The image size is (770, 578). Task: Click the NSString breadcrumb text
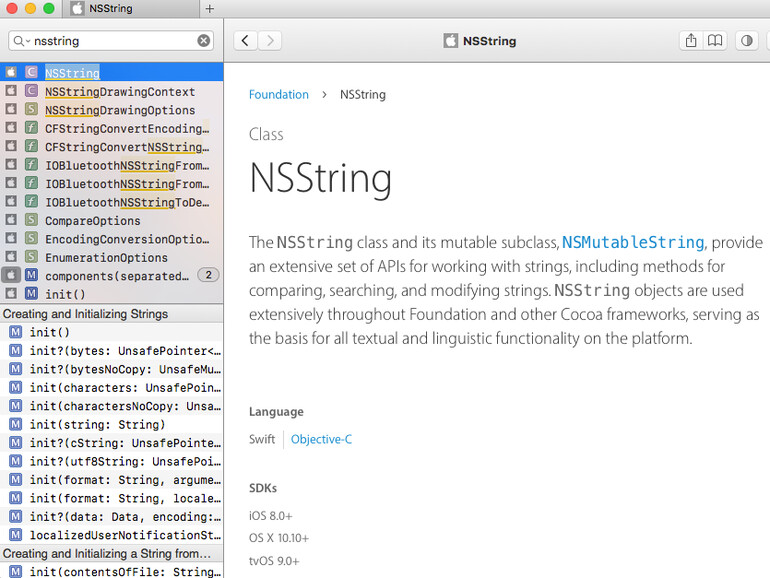(362, 94)
